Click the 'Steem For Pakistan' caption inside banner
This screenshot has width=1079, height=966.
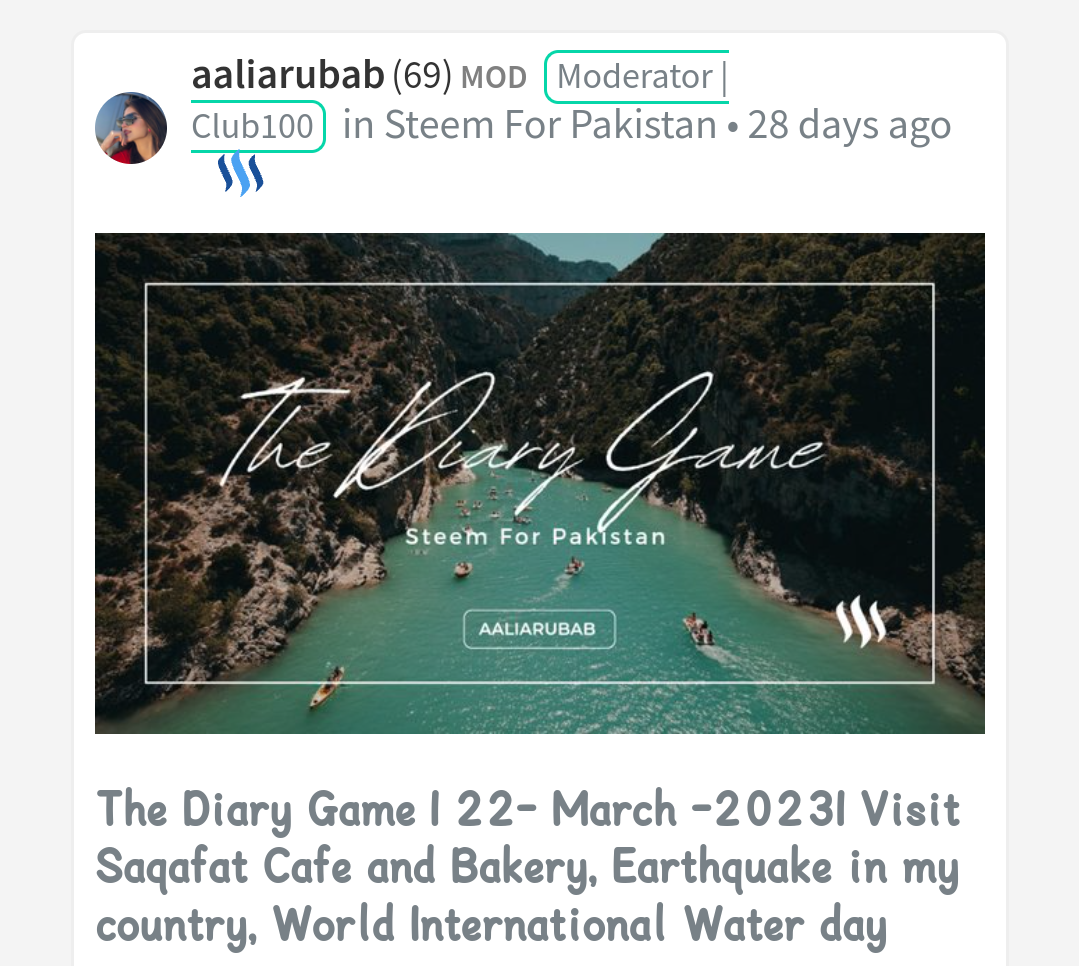coord(535,537)
